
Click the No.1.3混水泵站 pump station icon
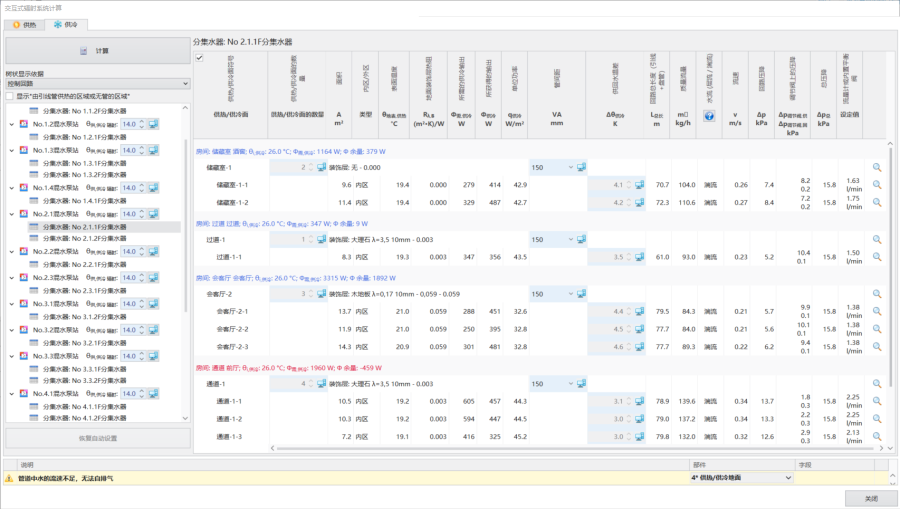click(x=24, y=150)
